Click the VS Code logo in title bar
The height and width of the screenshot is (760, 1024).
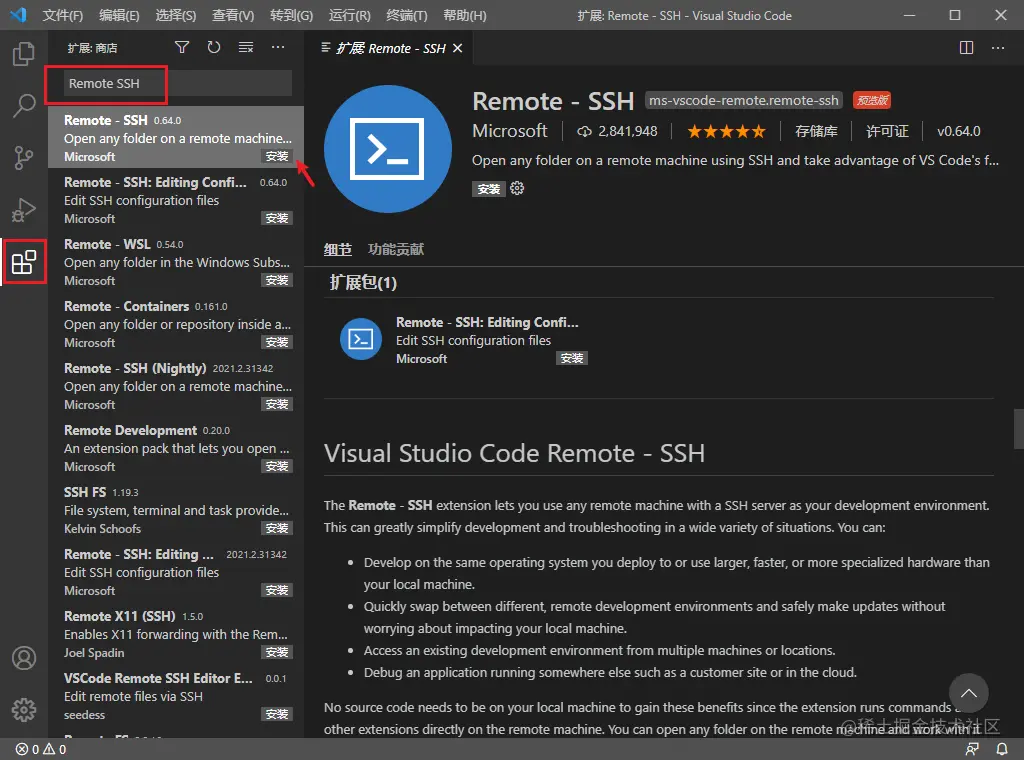click(x=18, y=15)
